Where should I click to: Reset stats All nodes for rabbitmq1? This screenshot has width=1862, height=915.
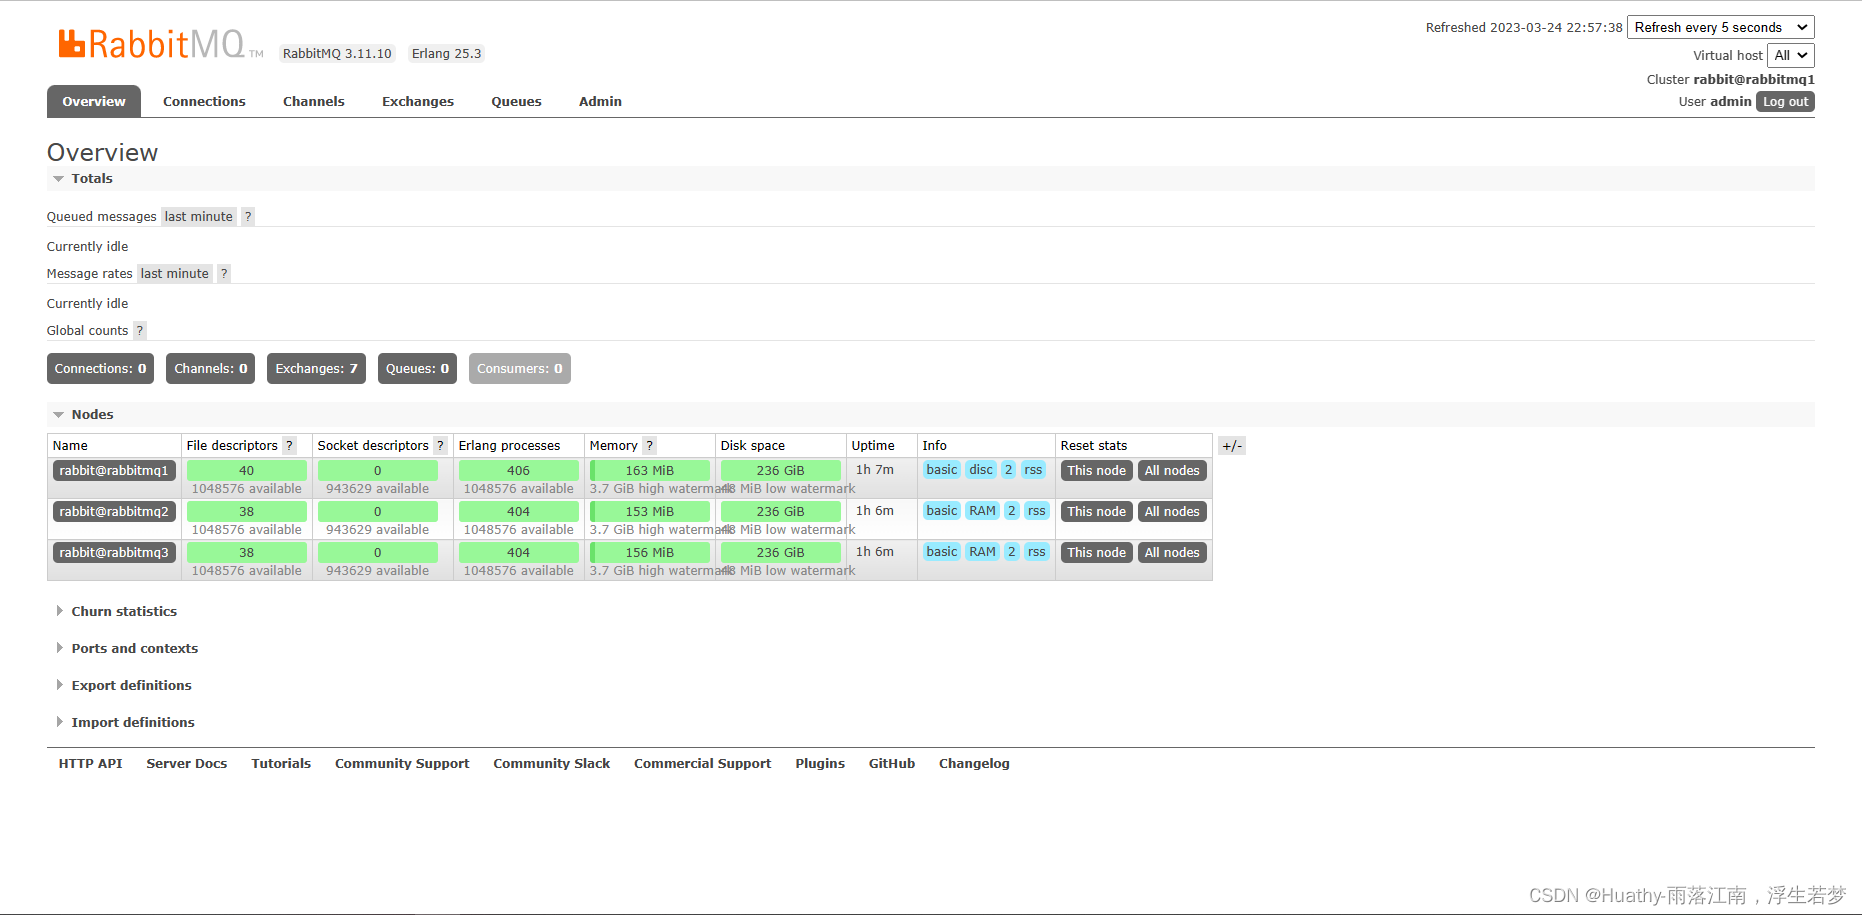(x=1172, y=470)
